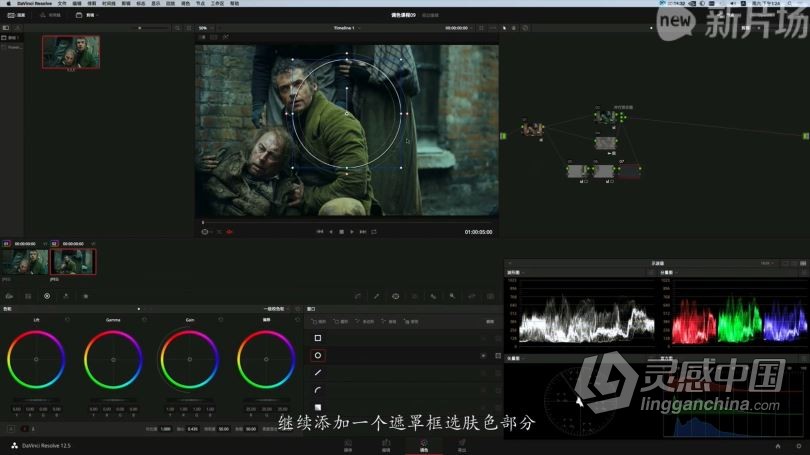
Task: Open the Qualifier eyedropper palette
Action: (377, 296)
